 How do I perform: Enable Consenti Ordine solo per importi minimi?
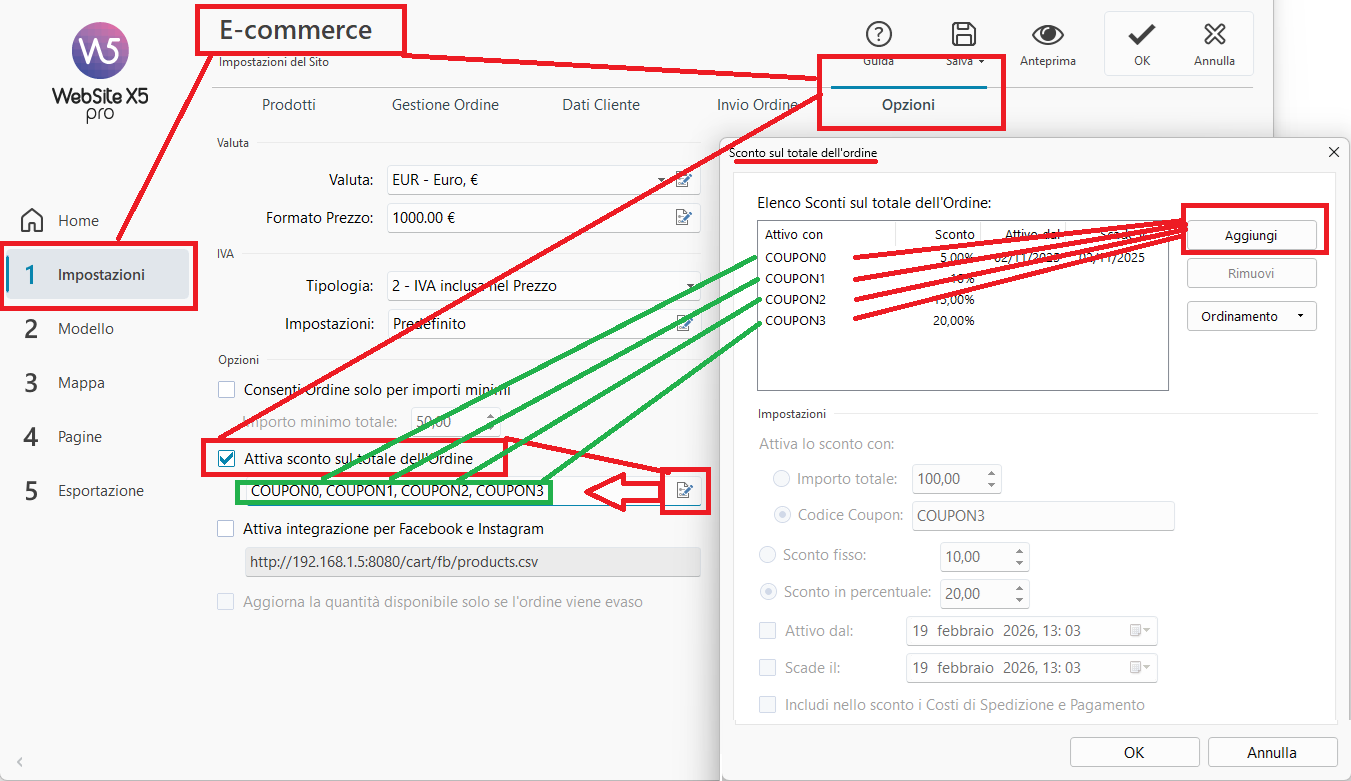[226, 389]
